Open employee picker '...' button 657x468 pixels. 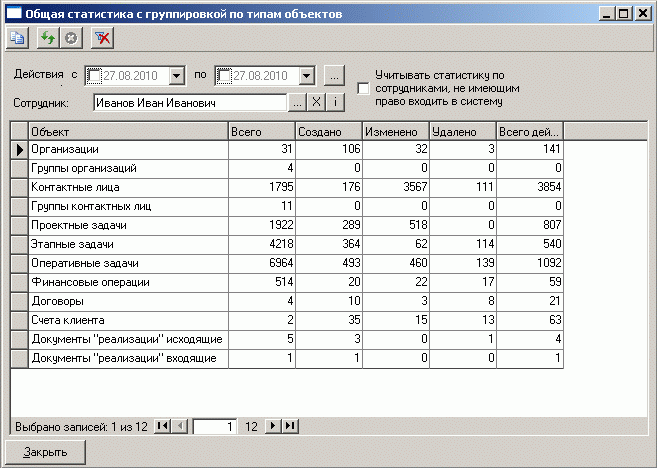click(x=297, y=102)
